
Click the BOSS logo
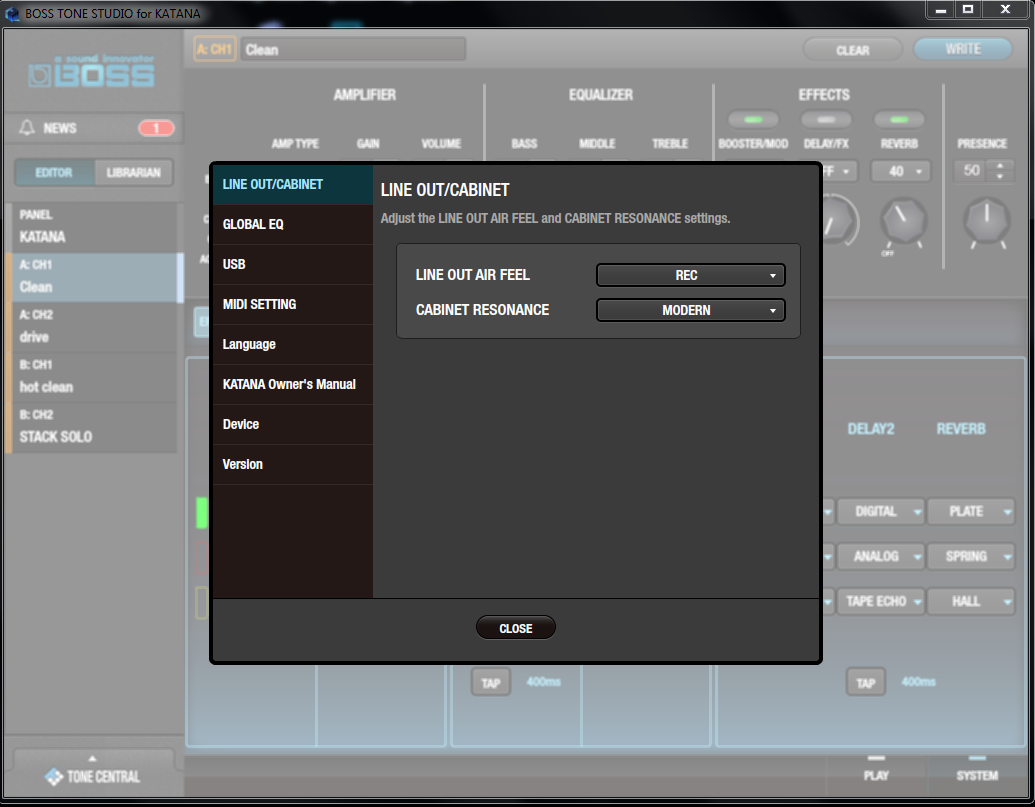tap(92, 72)
